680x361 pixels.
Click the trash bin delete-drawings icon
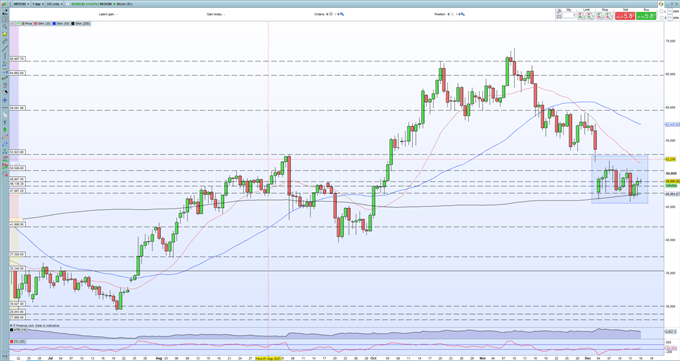tap(5, 85)
